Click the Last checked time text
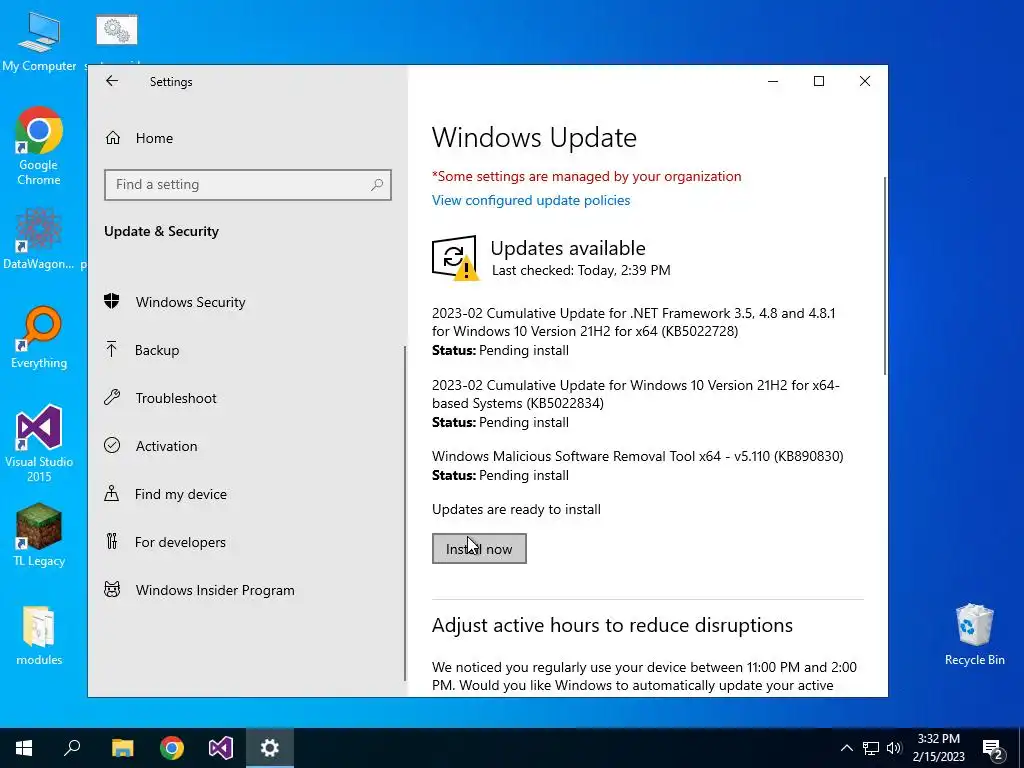 pos(581,270)
